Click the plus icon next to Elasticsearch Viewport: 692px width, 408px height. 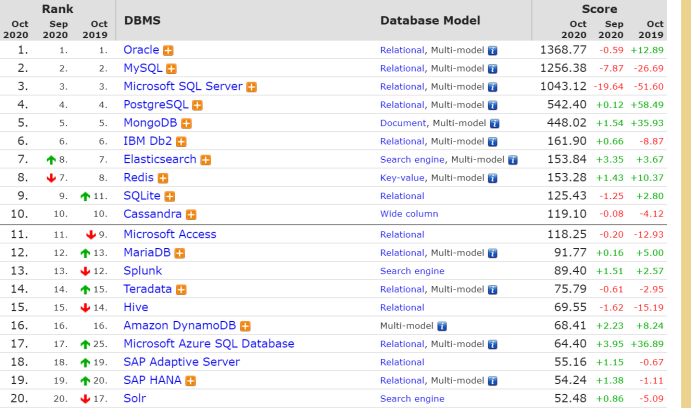206,160
